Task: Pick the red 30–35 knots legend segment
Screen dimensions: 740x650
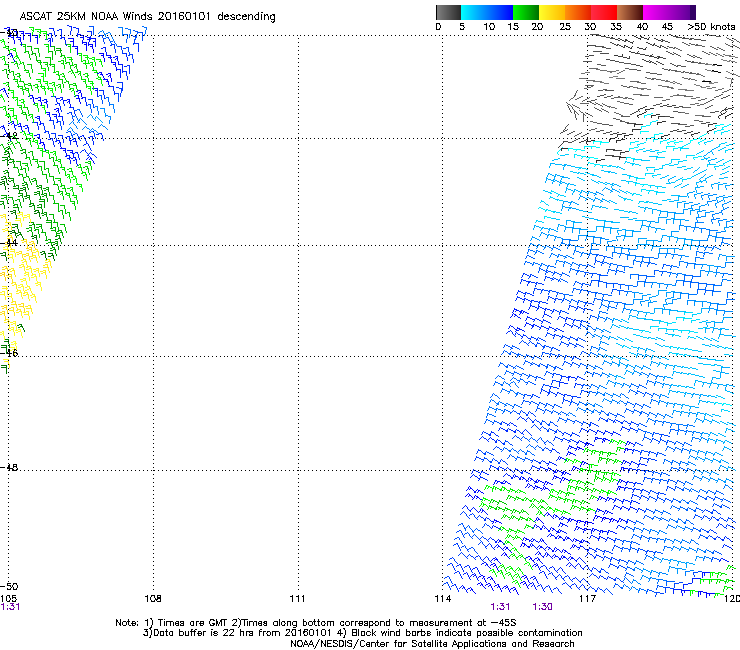Action: coord(604,12)
